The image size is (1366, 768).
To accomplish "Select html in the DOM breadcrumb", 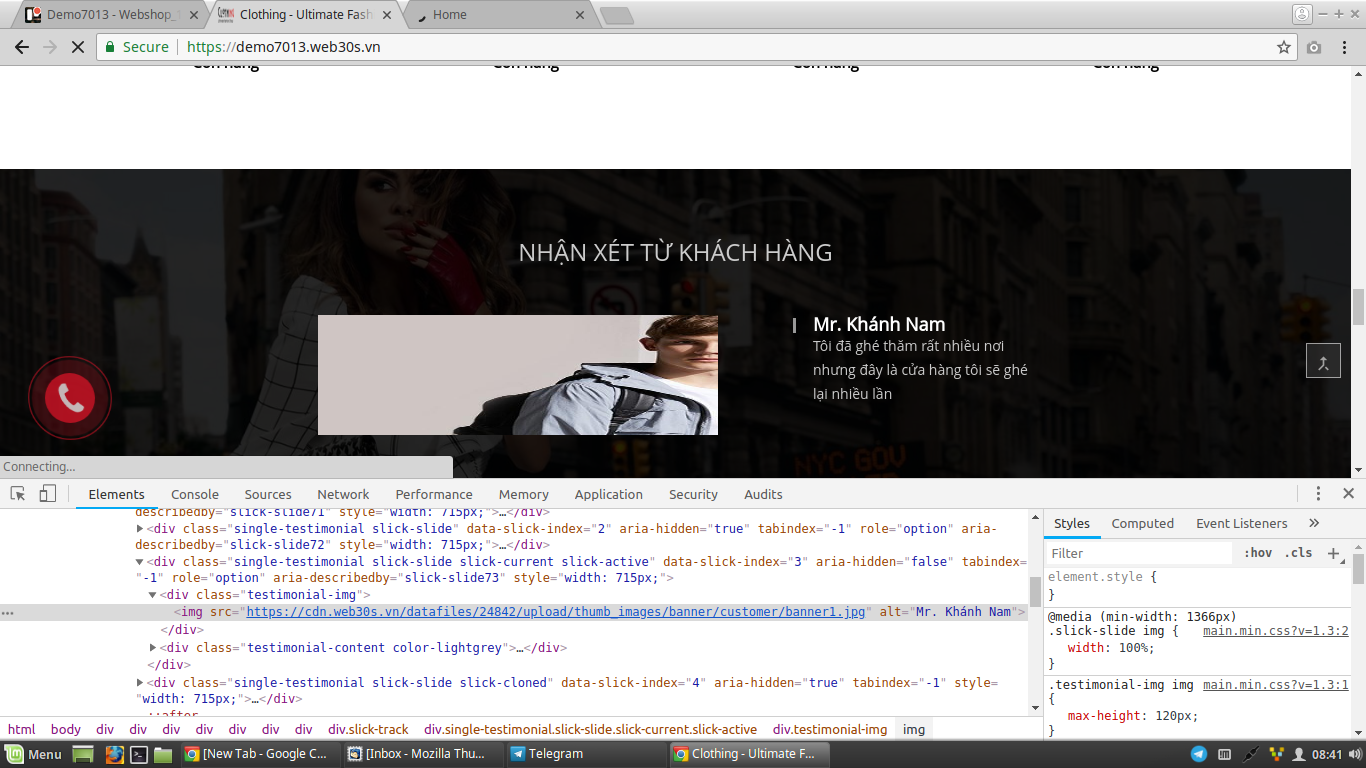I will coord(21,729).
